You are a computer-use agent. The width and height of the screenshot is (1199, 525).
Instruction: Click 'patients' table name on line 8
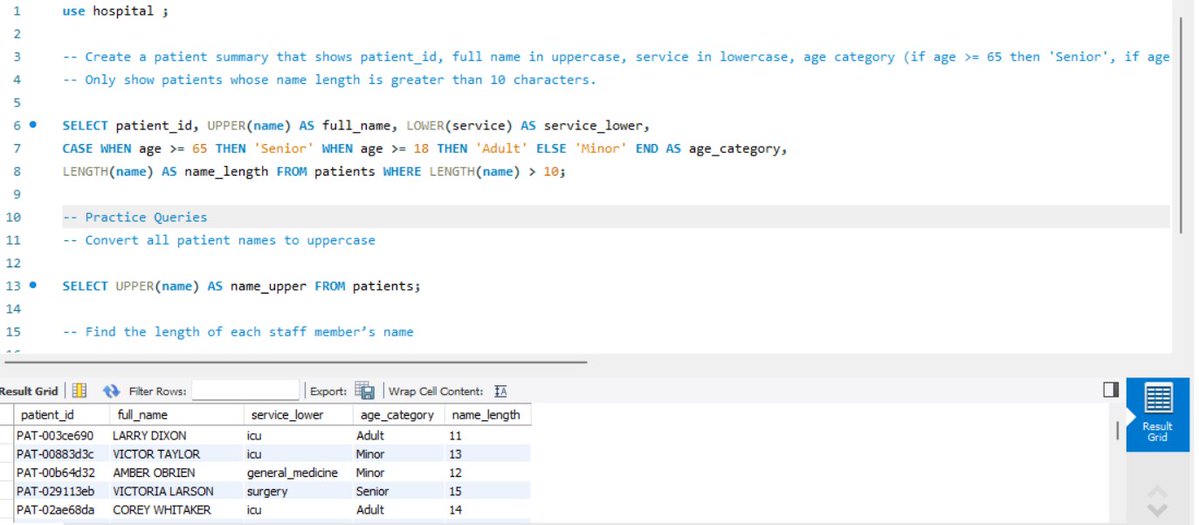point(345,171)
